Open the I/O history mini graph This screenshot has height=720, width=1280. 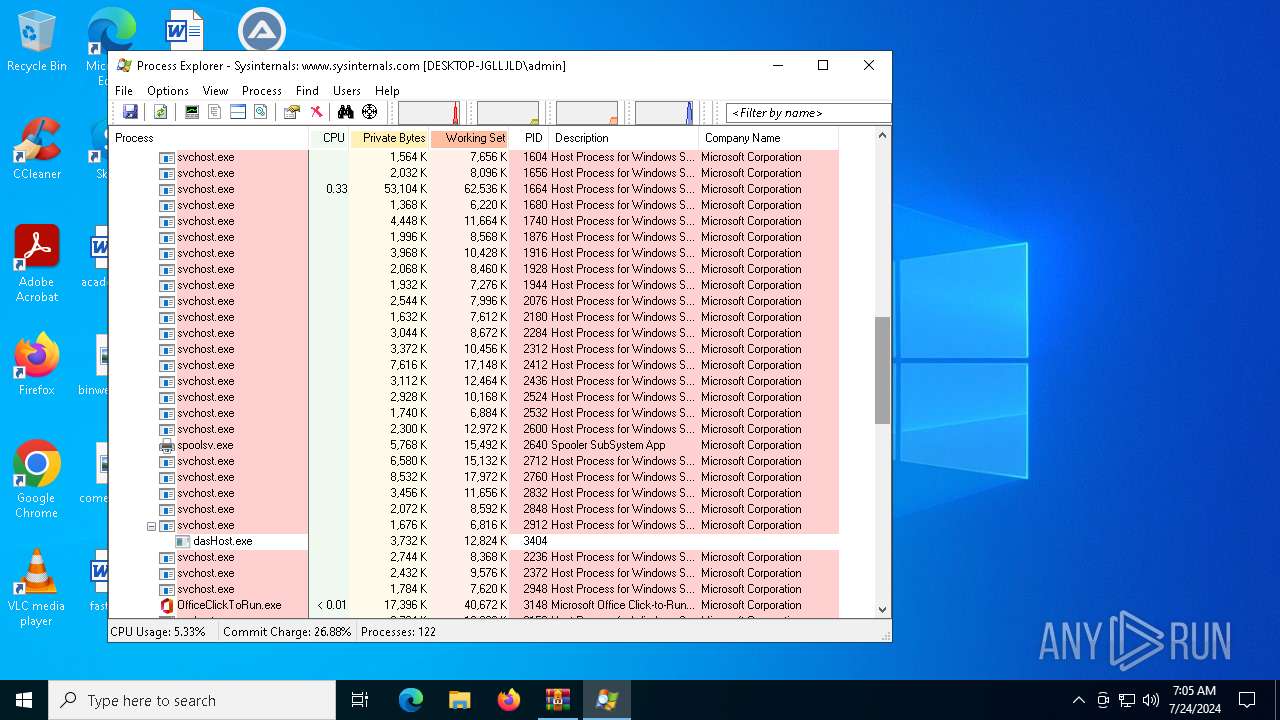click(587, 112)
